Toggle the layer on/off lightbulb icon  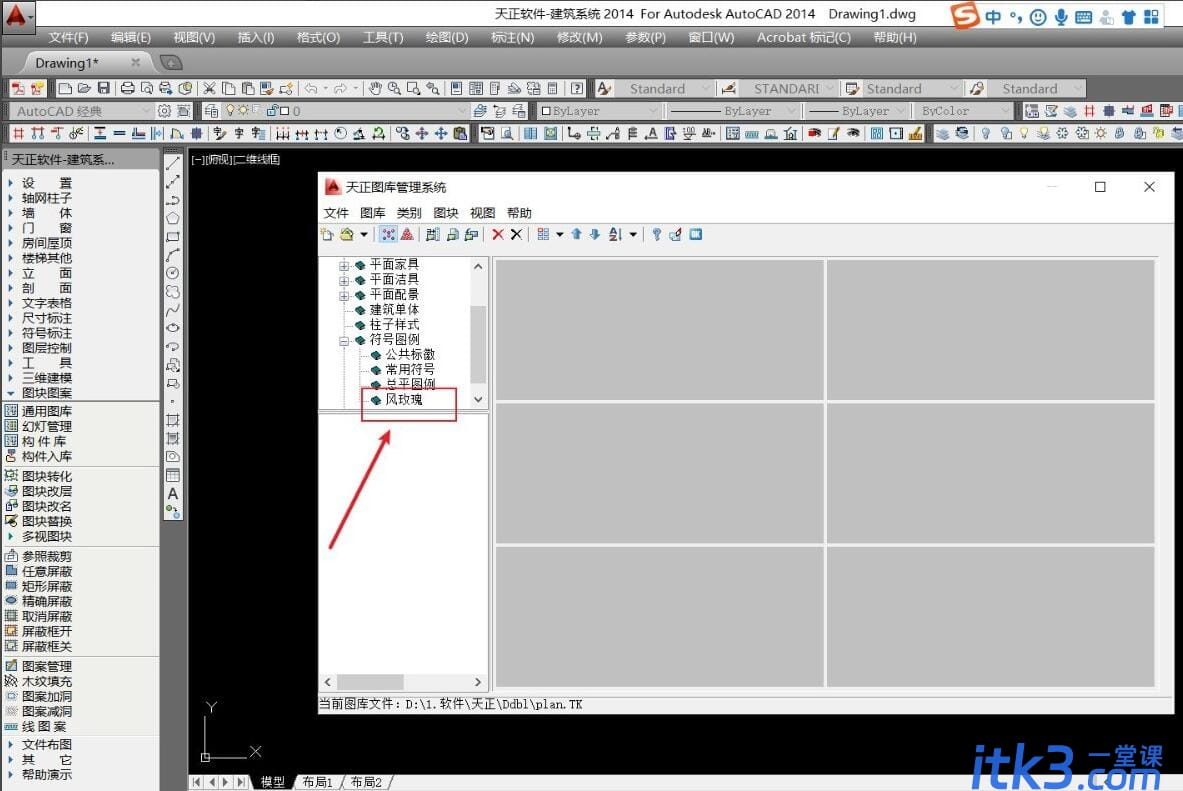pos(230,111)
